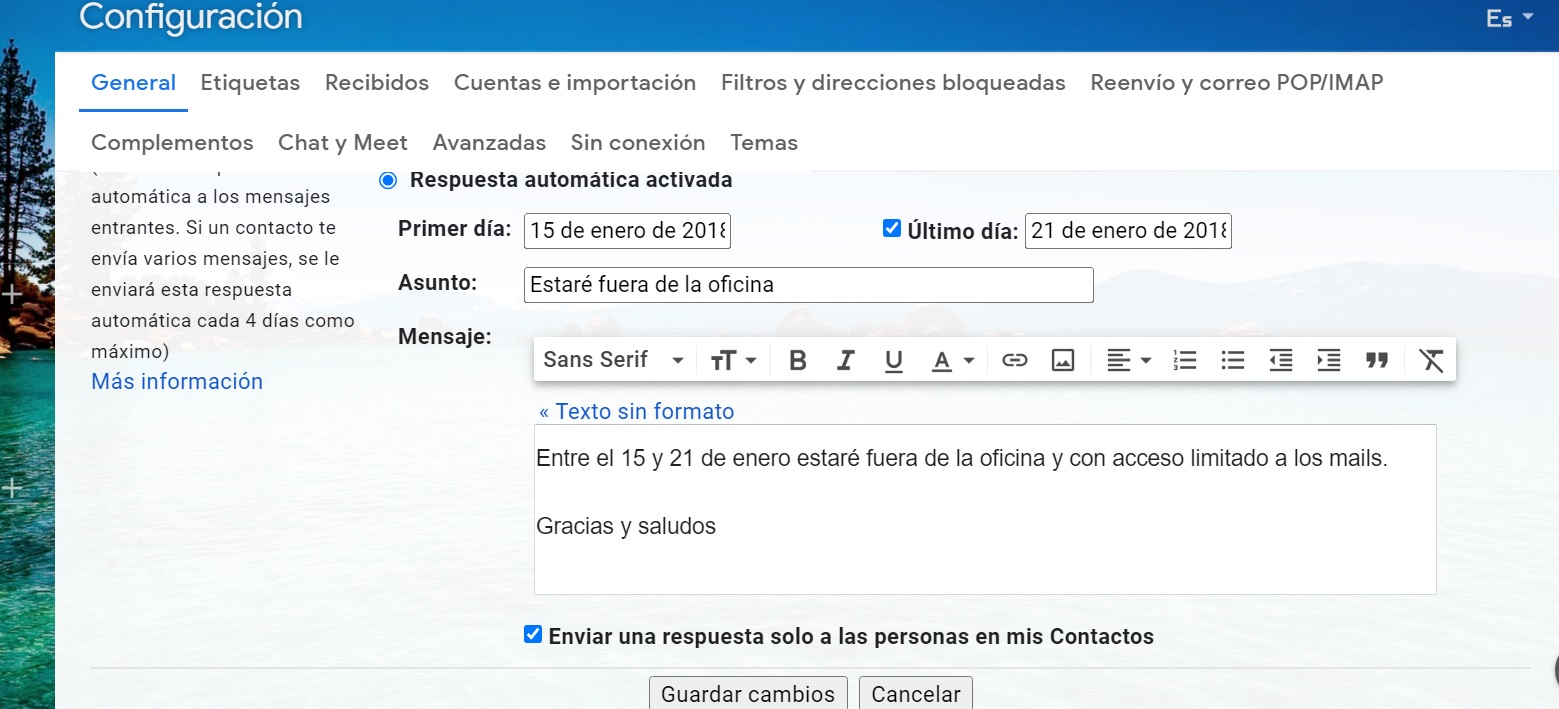
Task: Create a bulleted list
Action: [1233, 361]
